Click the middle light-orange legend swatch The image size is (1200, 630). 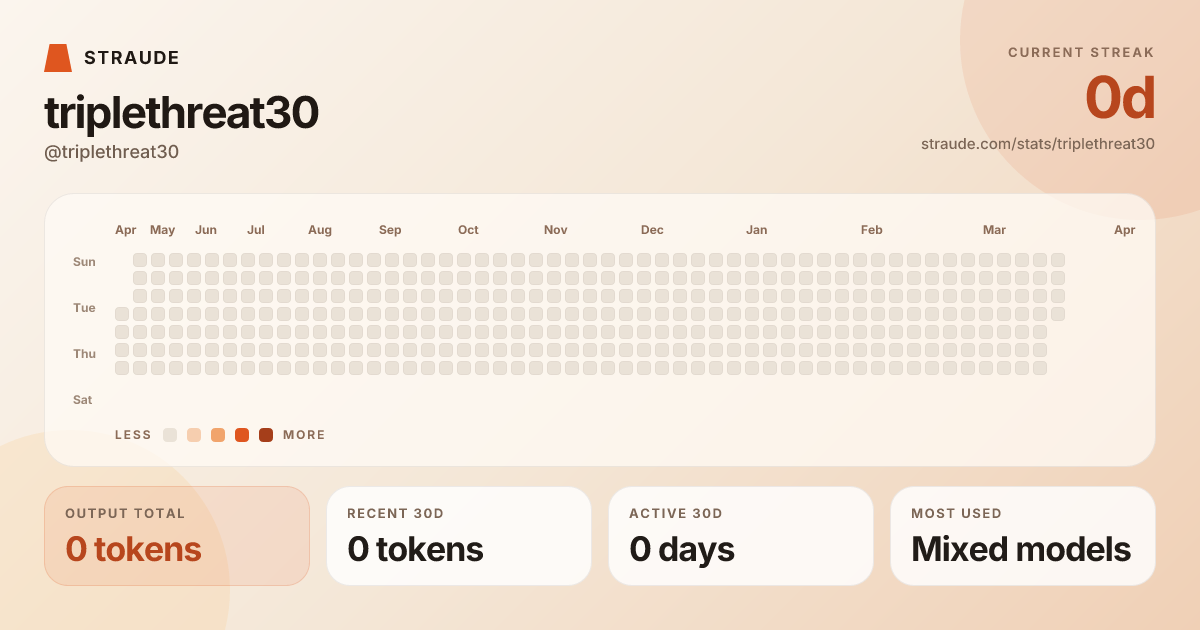pos(218,435)
